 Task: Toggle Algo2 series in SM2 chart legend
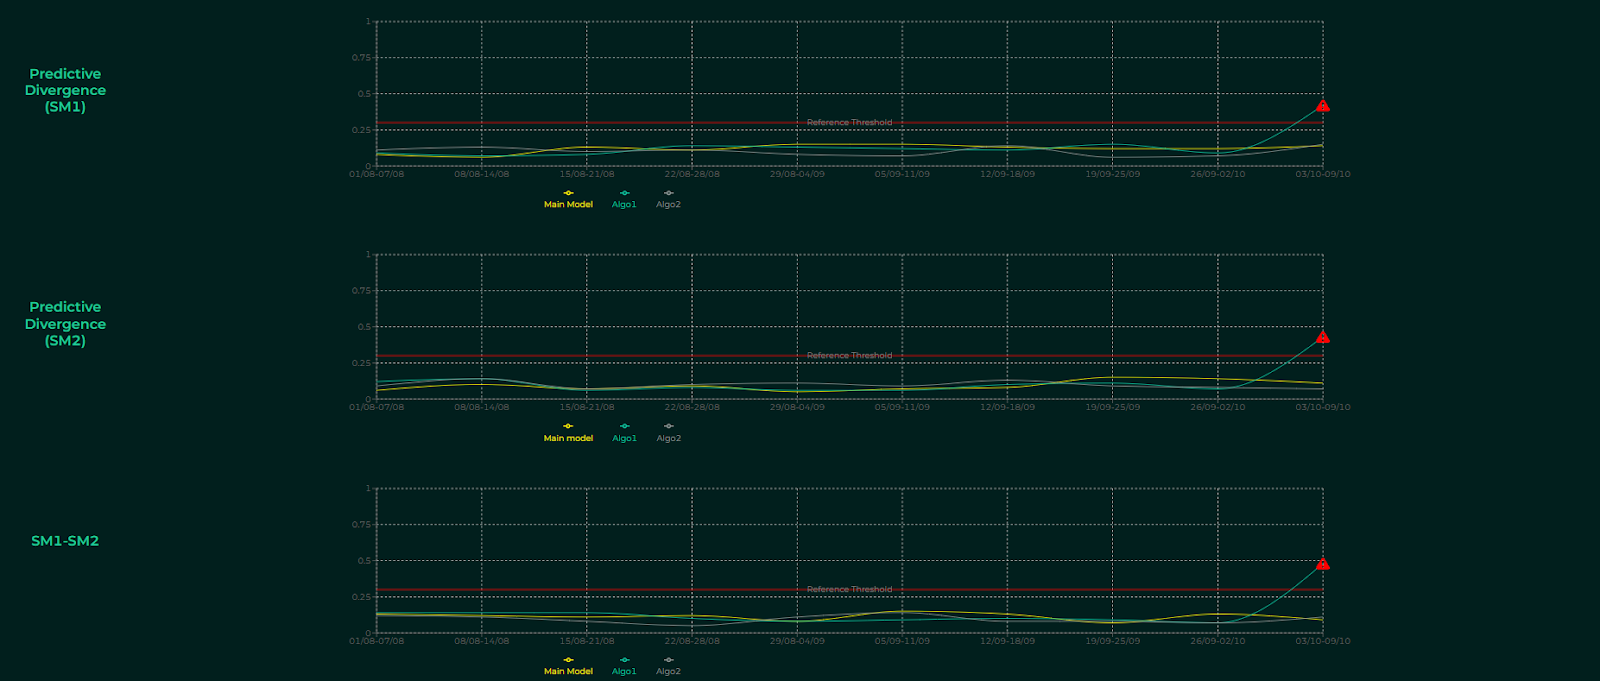668,433
